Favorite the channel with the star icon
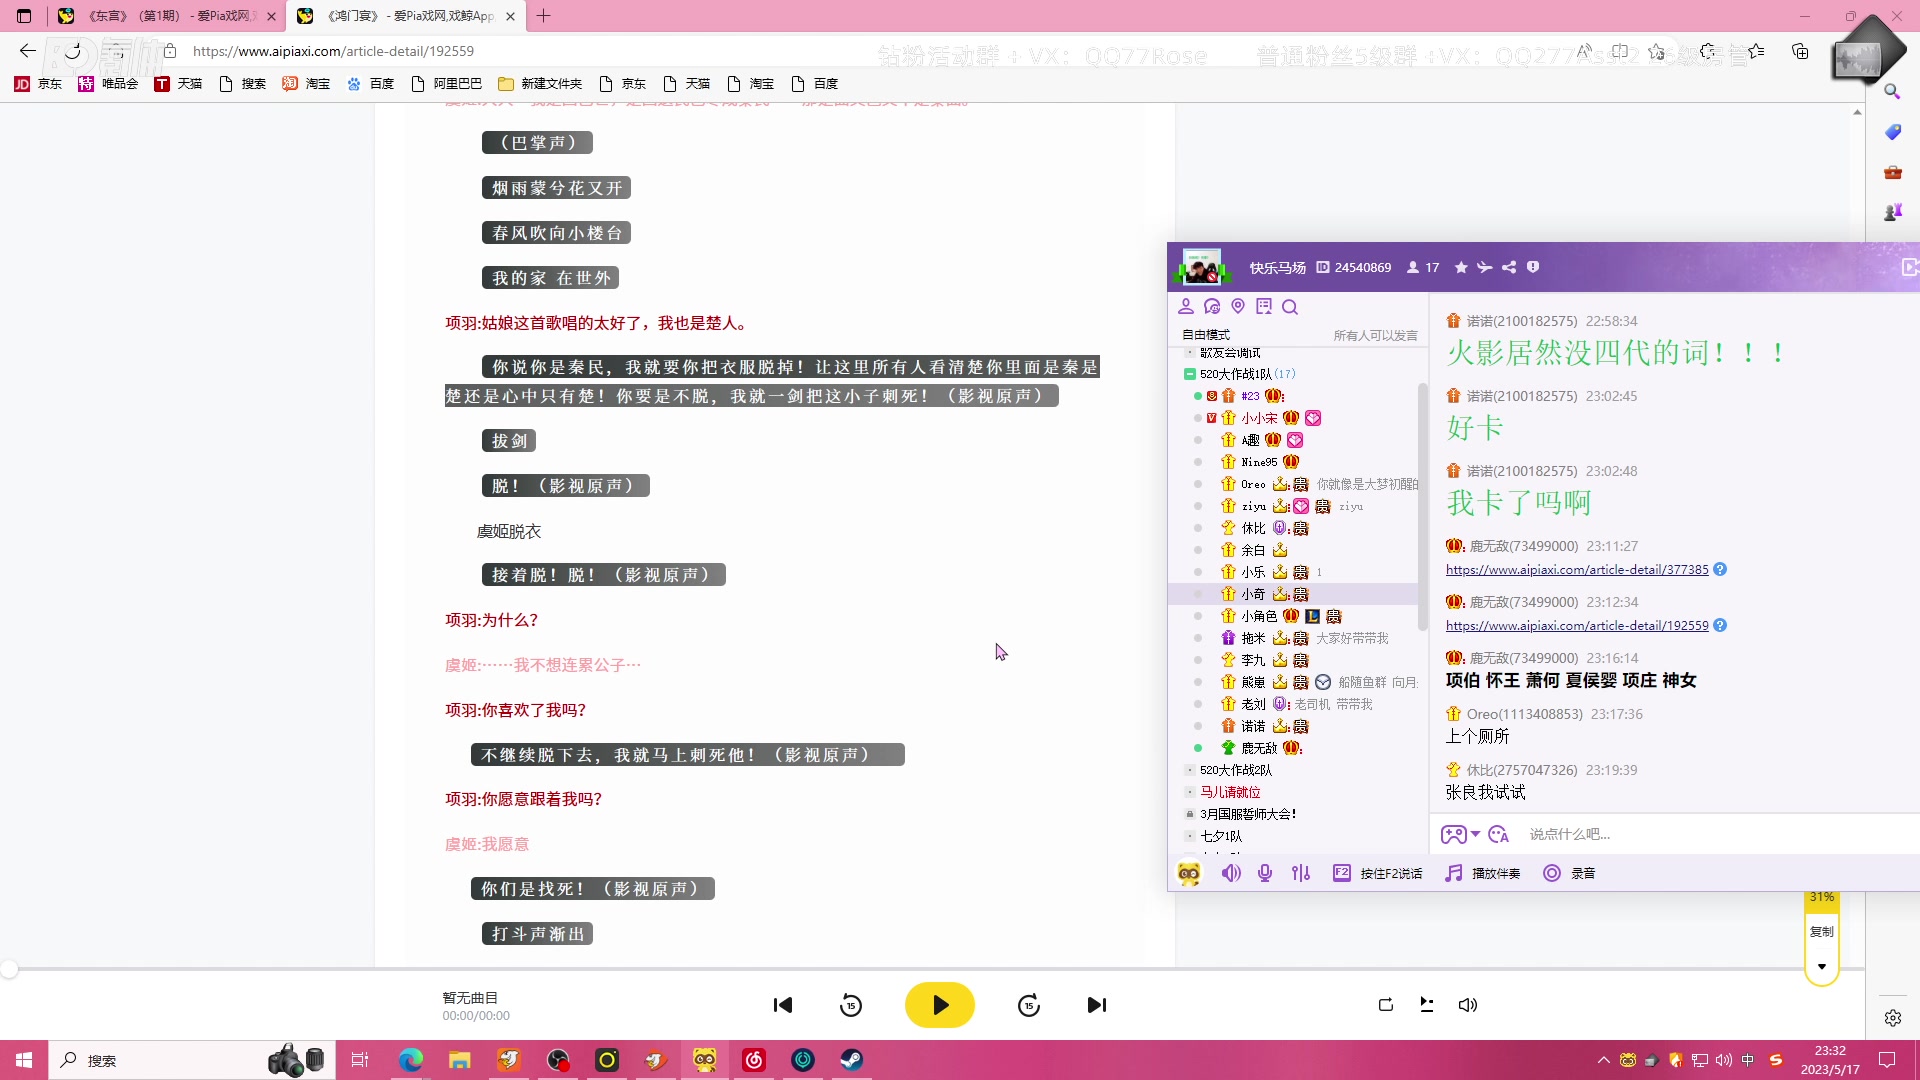Image resolution: width=1920 pixels, height=1080 pixels. [x=1461, y=267]
